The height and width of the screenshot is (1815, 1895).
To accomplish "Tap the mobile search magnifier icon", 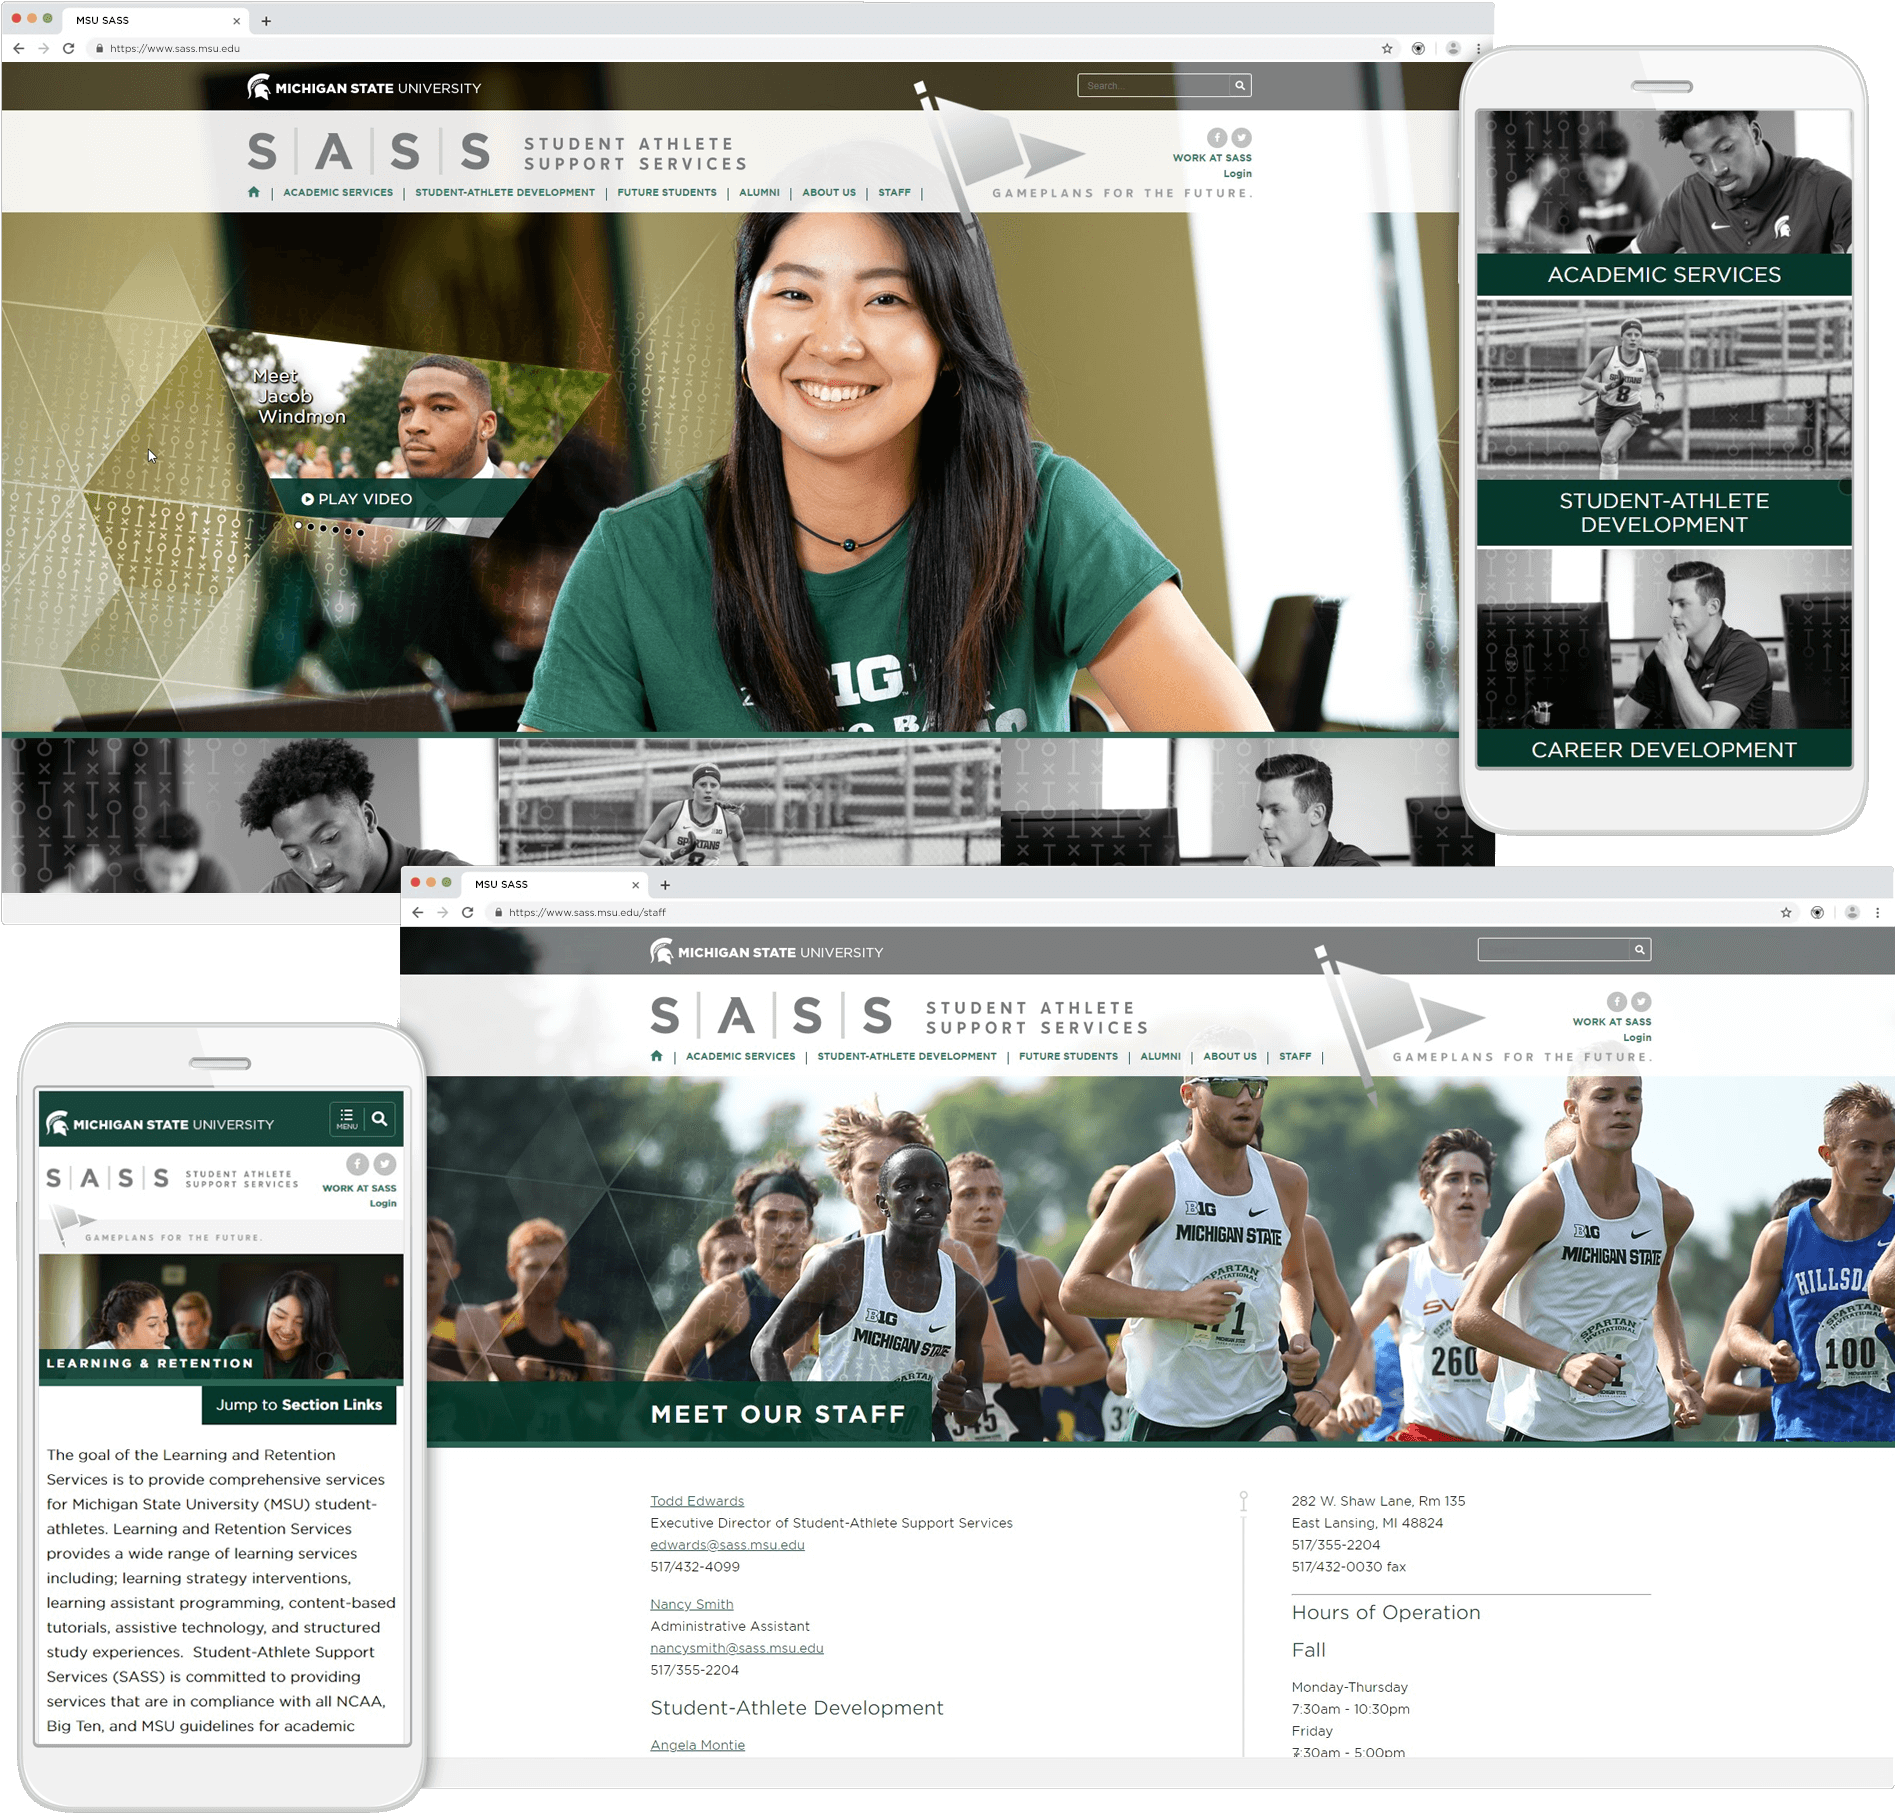I will 380,1119.
